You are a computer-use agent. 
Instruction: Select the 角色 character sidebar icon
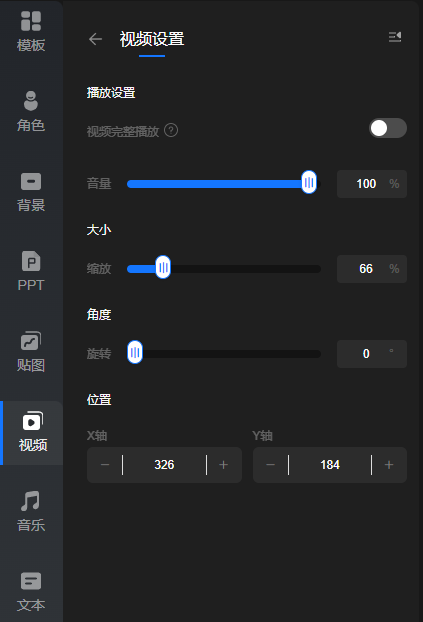(x=31, y=112)
